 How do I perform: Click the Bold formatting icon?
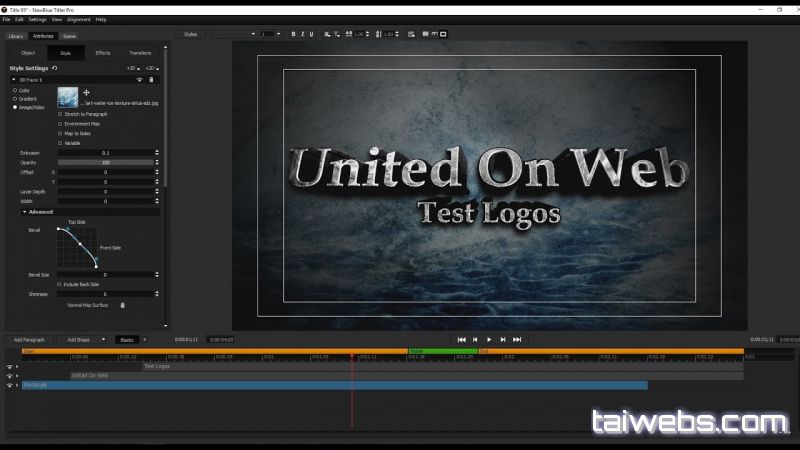click(293, 34)
